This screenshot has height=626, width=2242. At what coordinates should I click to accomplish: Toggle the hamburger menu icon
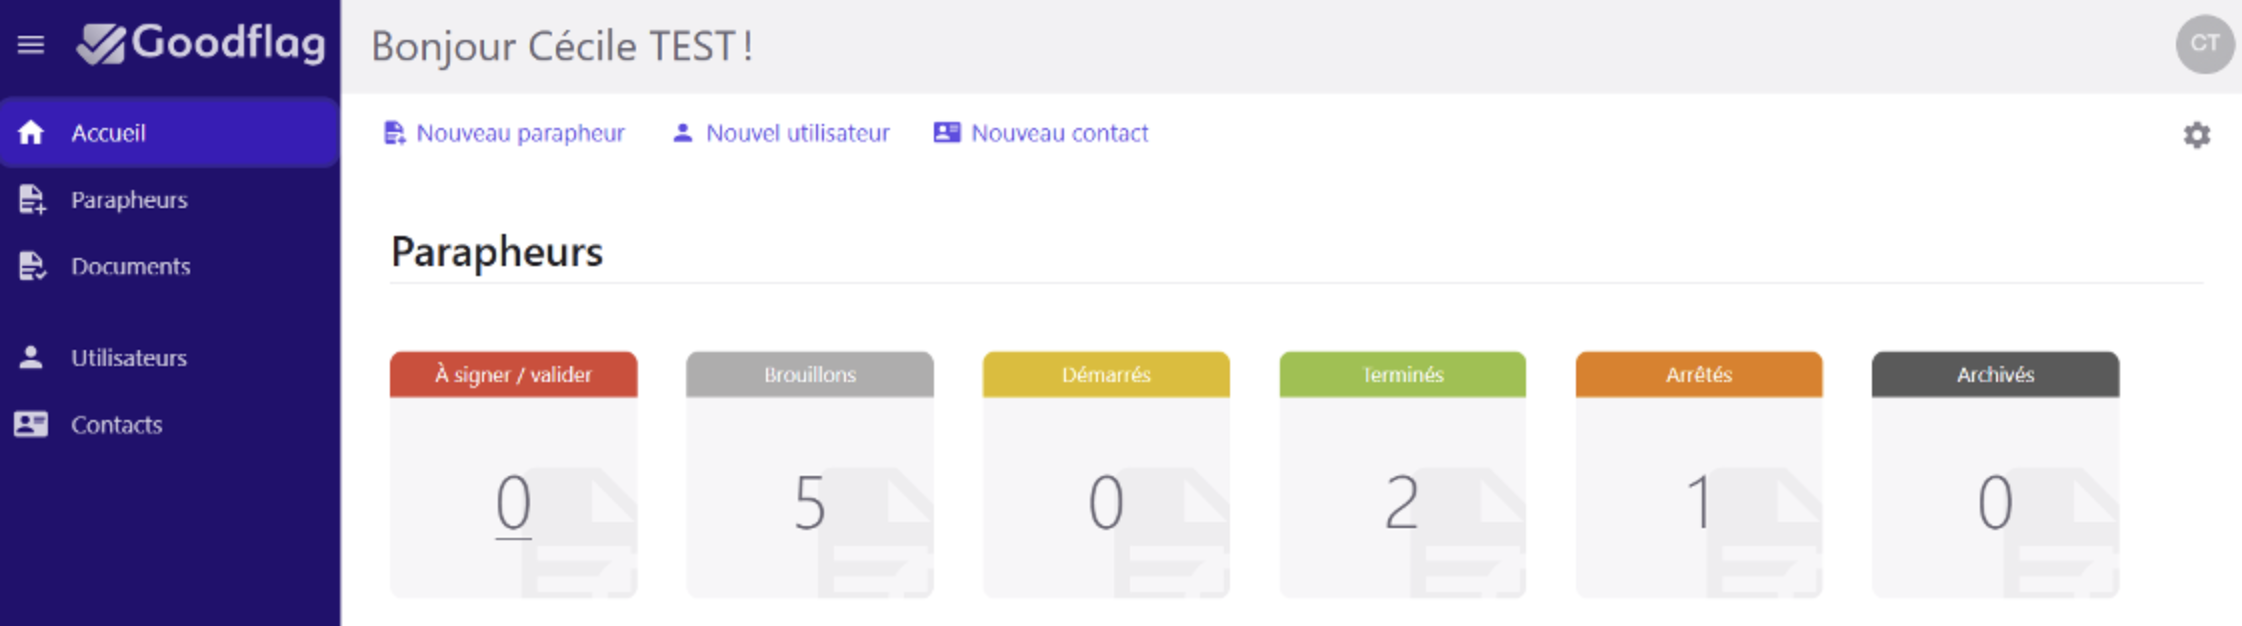[31, 45]
